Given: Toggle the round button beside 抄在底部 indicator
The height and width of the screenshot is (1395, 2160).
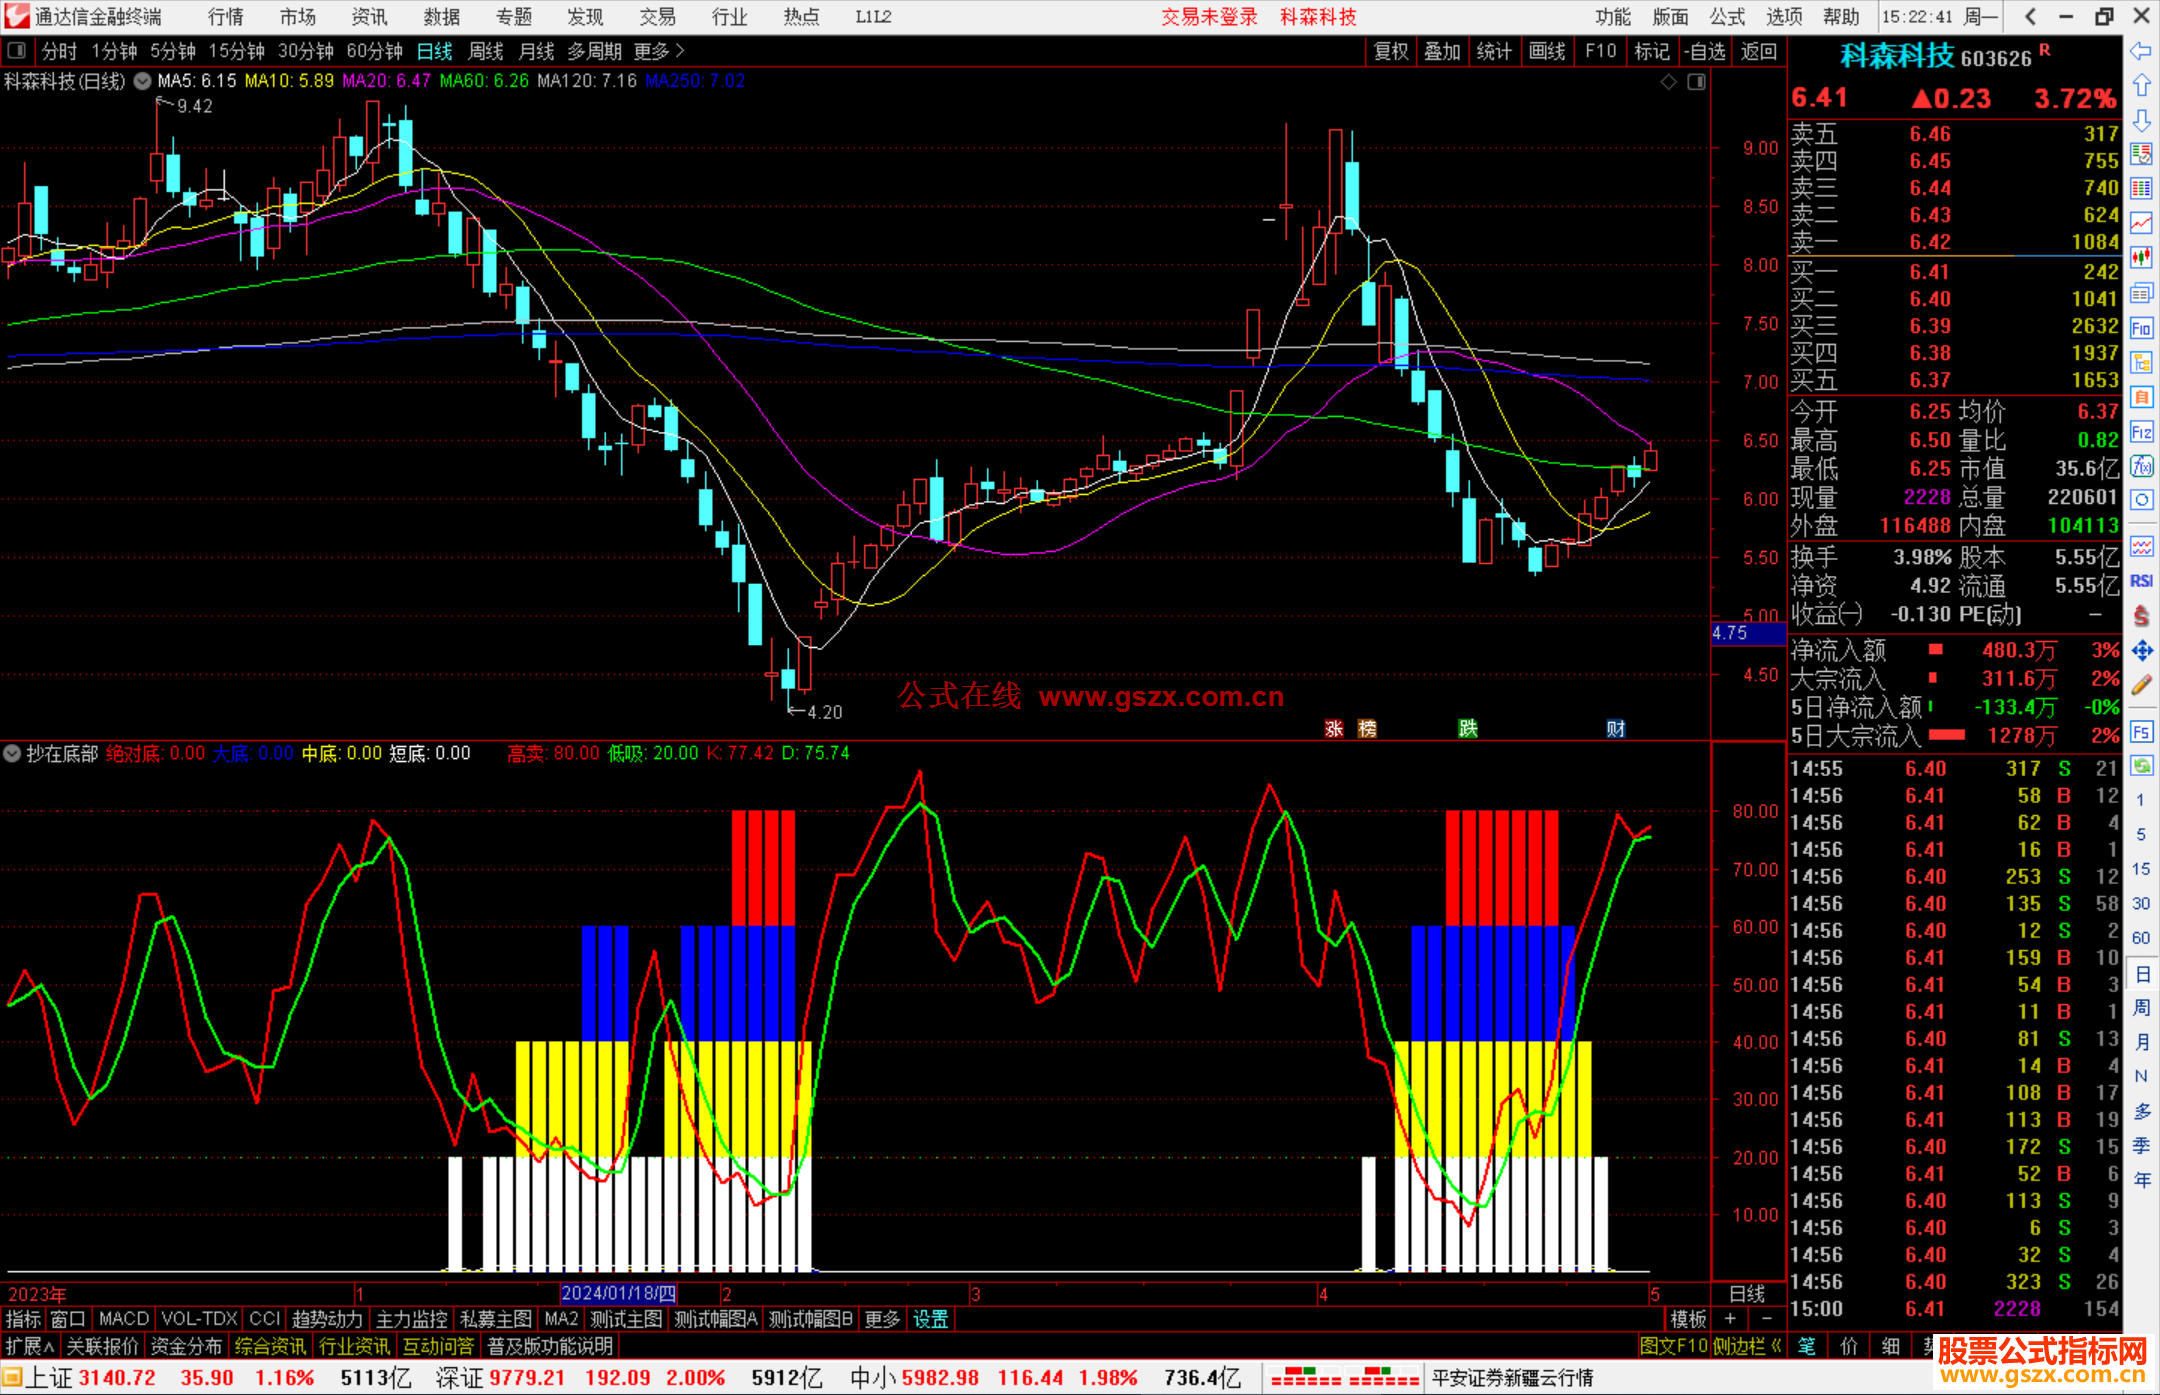Looking at the screenshot, I should click(12, 753).
